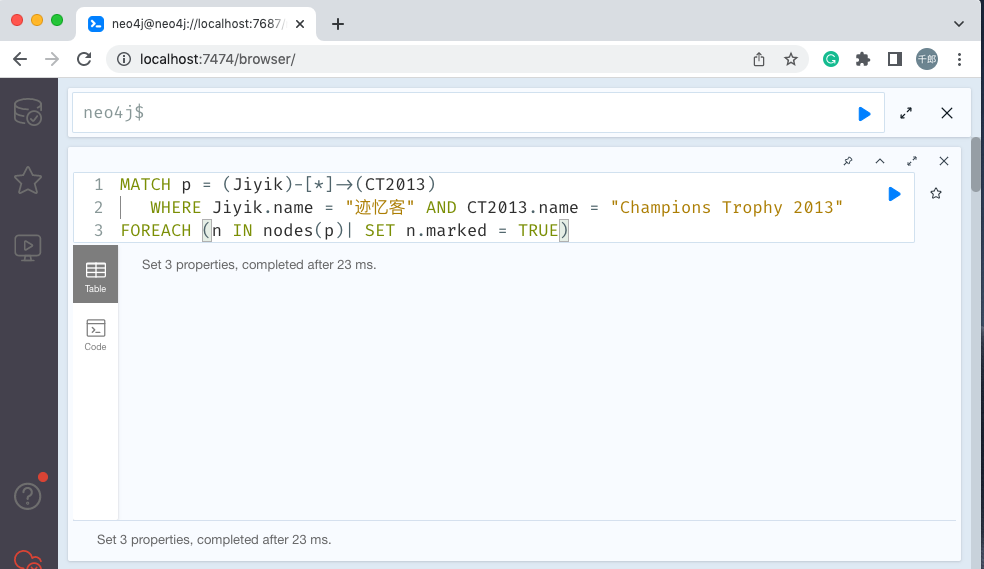Switch to the Code result view
The height and width of the screenshot is (569, 984).
95,334
